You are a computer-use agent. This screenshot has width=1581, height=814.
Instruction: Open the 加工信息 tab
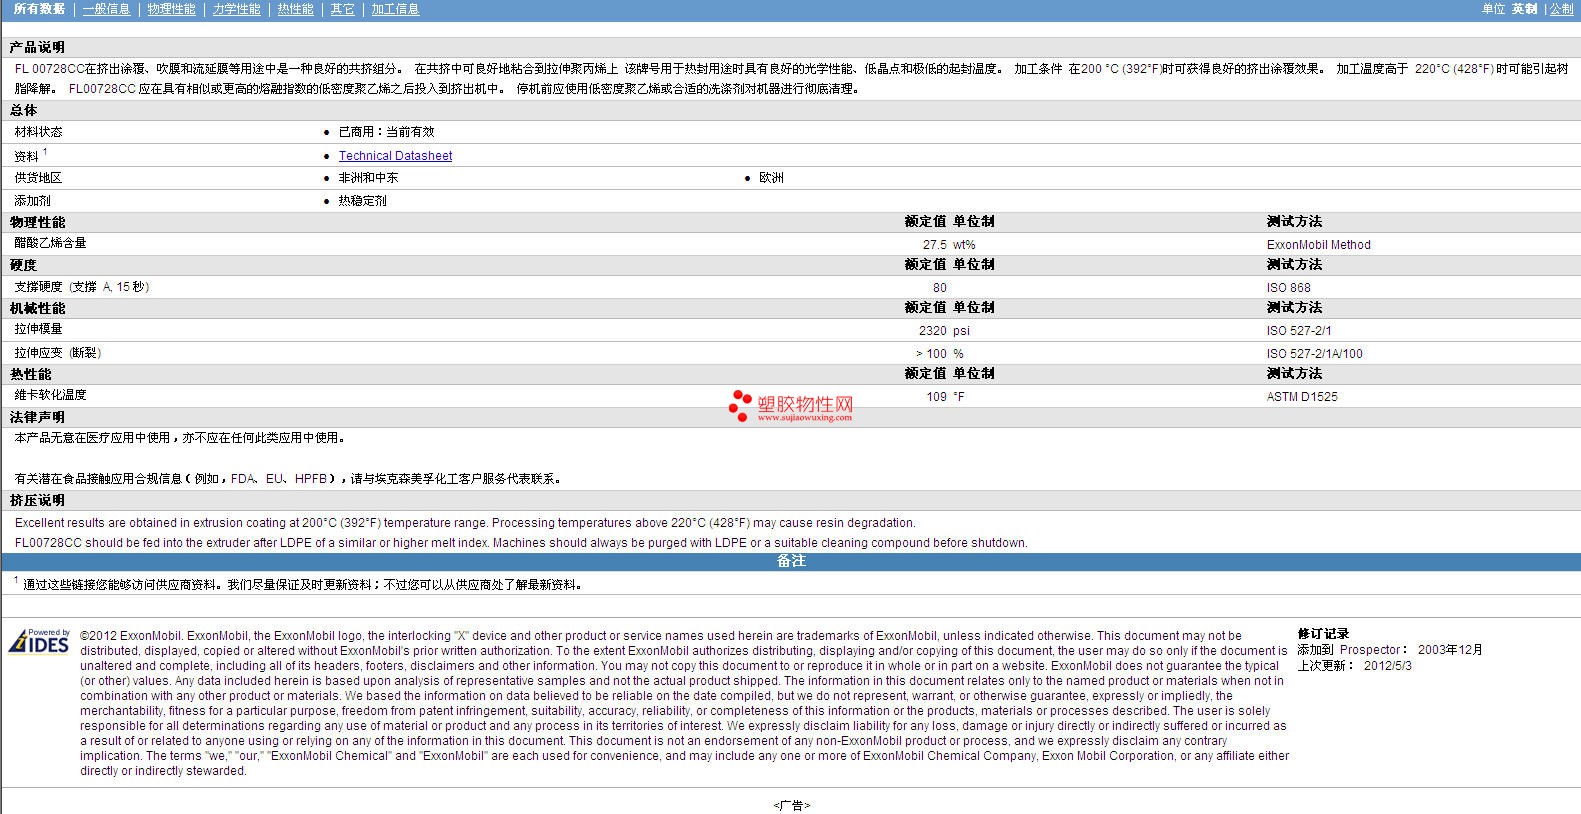(395, 9)
